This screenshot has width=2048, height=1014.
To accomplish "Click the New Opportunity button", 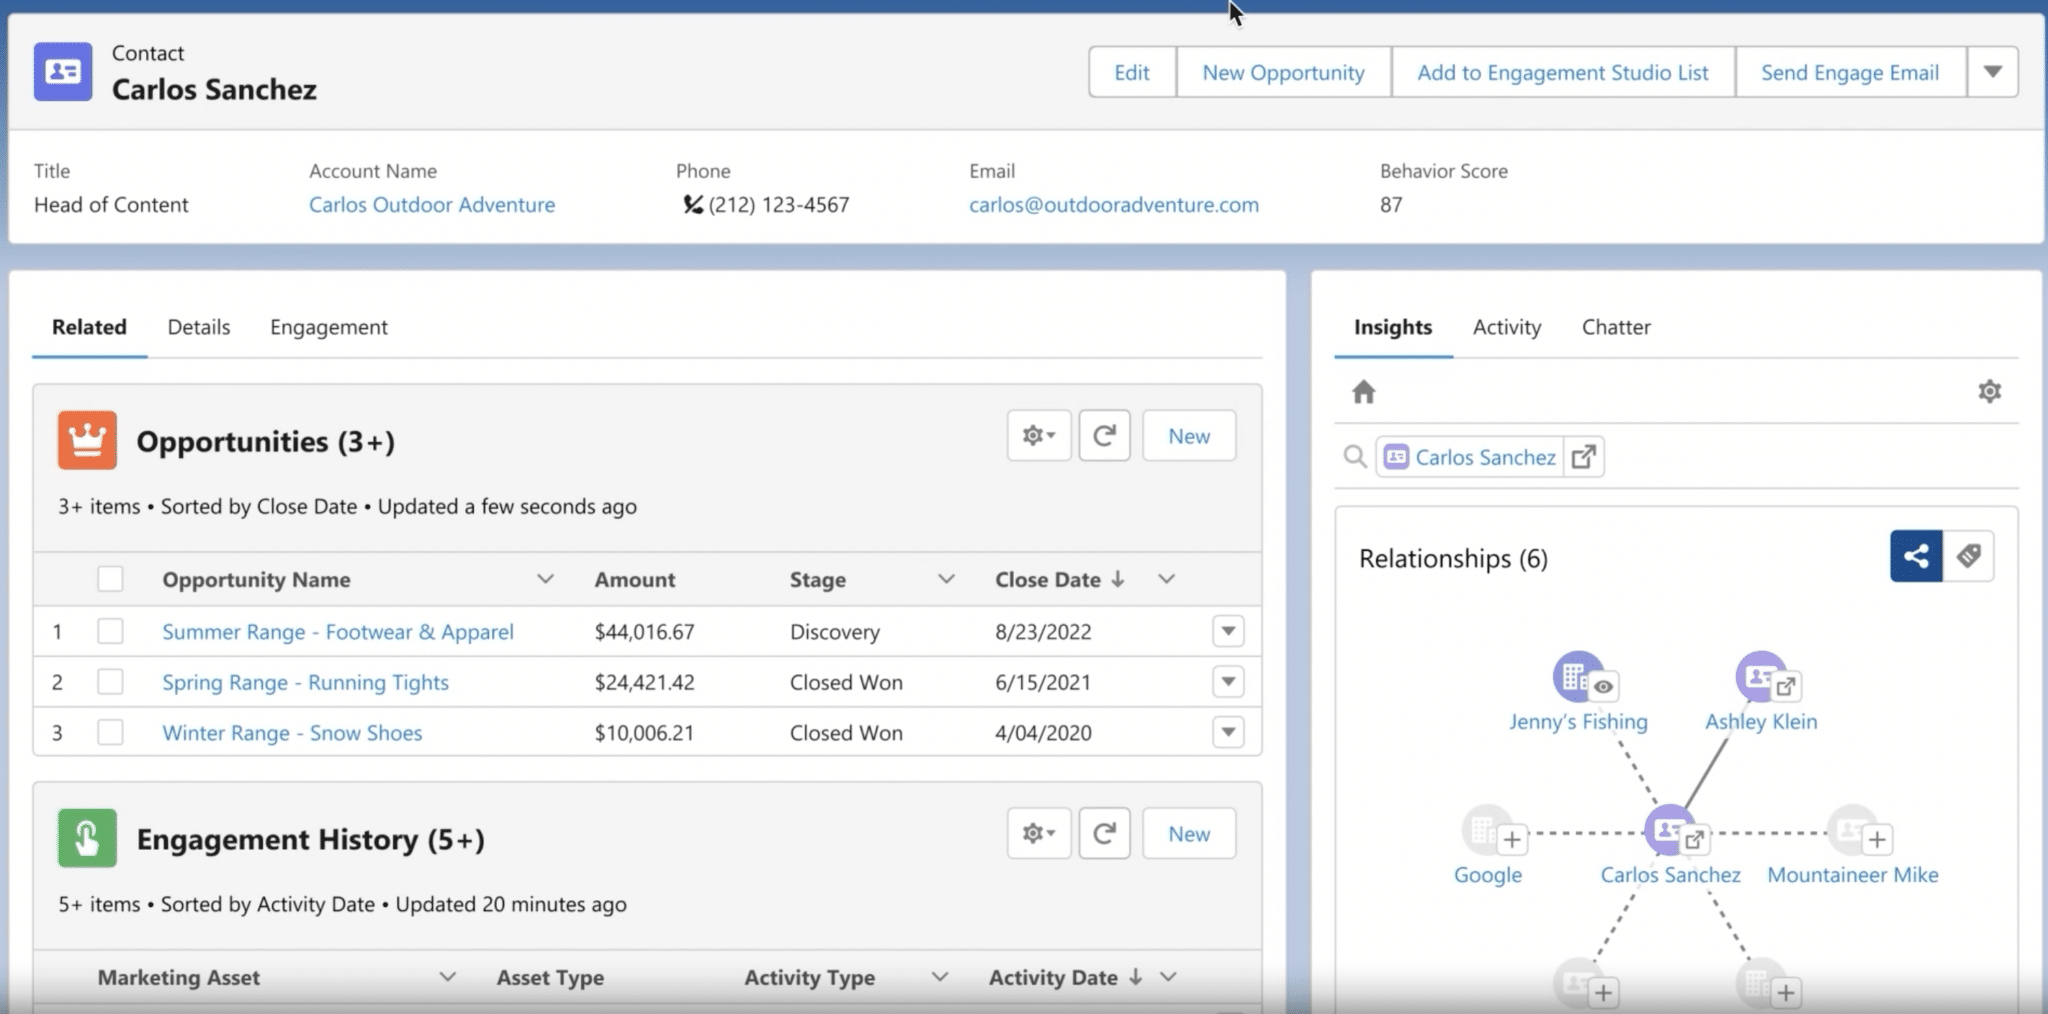I will (1283, 71).
